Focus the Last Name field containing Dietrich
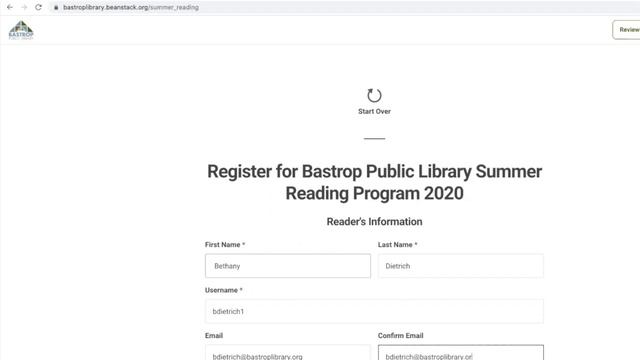The height and width of the screenshot is (360, 640). (461, 266)
